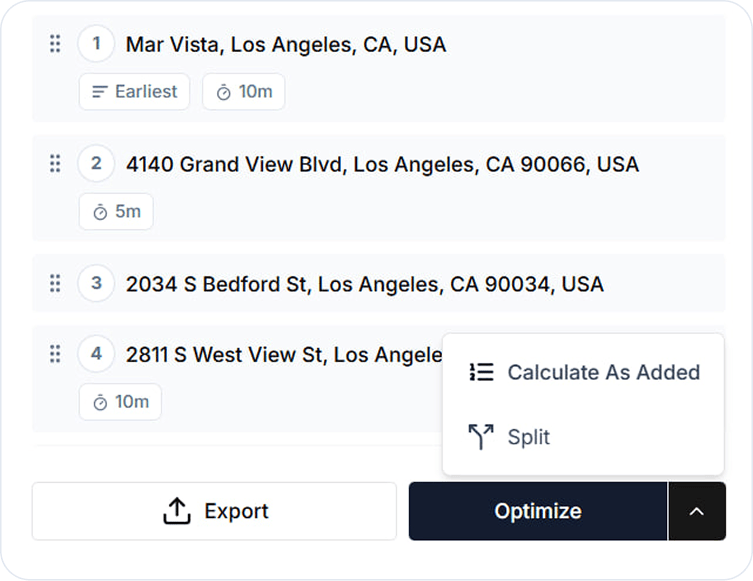Grab the drag handle for stop 4

[x=55, y=354]
